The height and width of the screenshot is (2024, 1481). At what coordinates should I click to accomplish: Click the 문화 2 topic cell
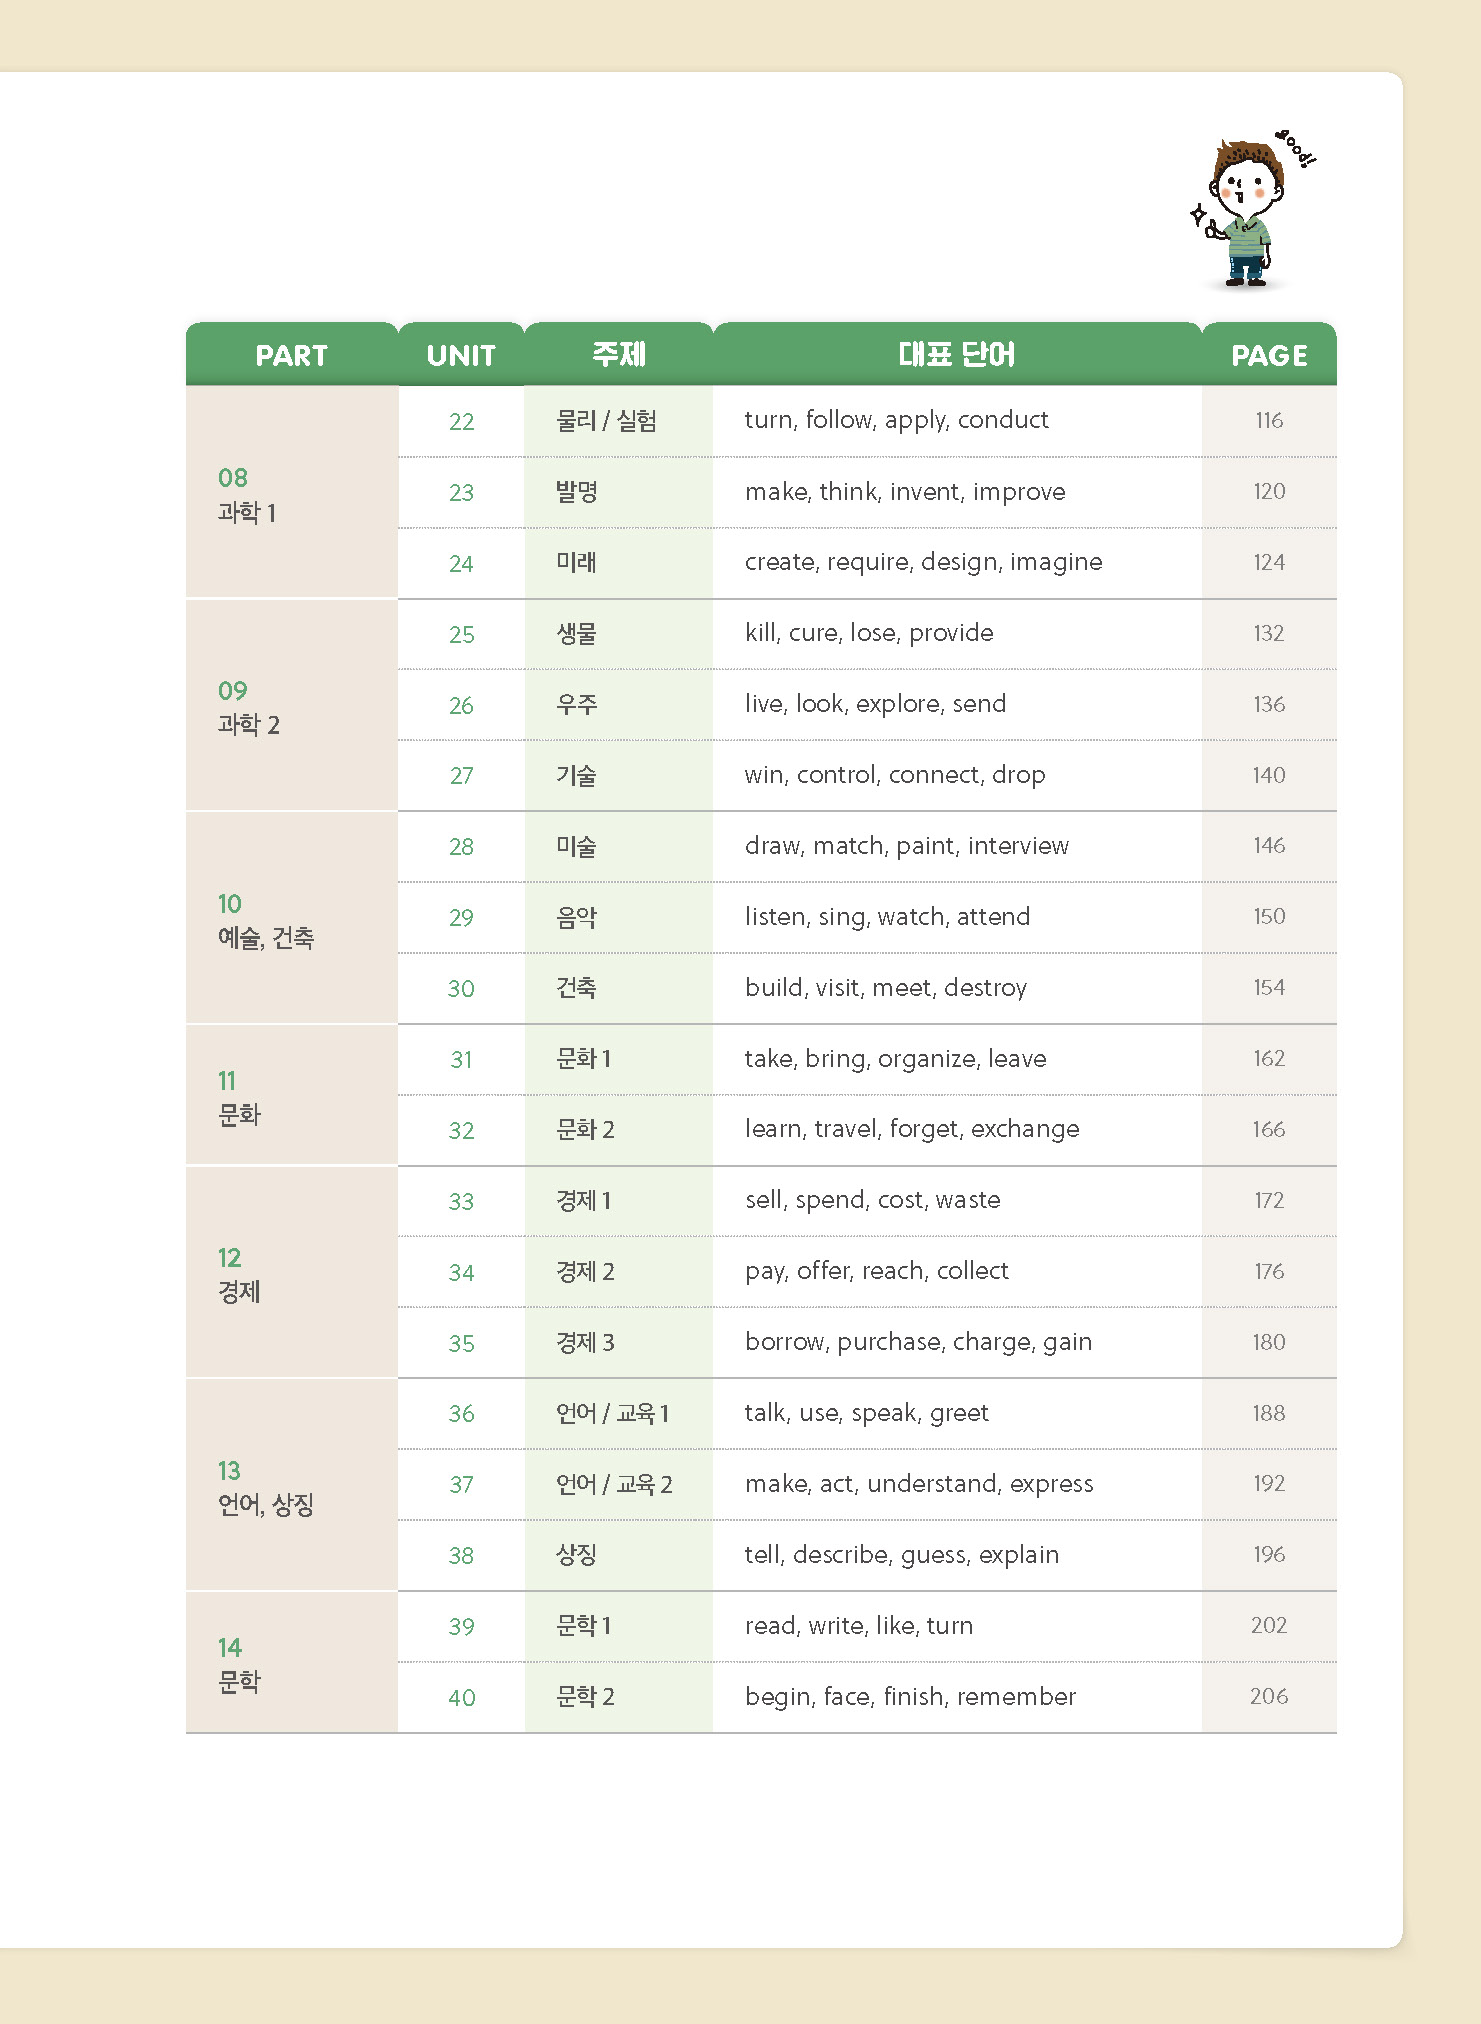pos(585,1129)
